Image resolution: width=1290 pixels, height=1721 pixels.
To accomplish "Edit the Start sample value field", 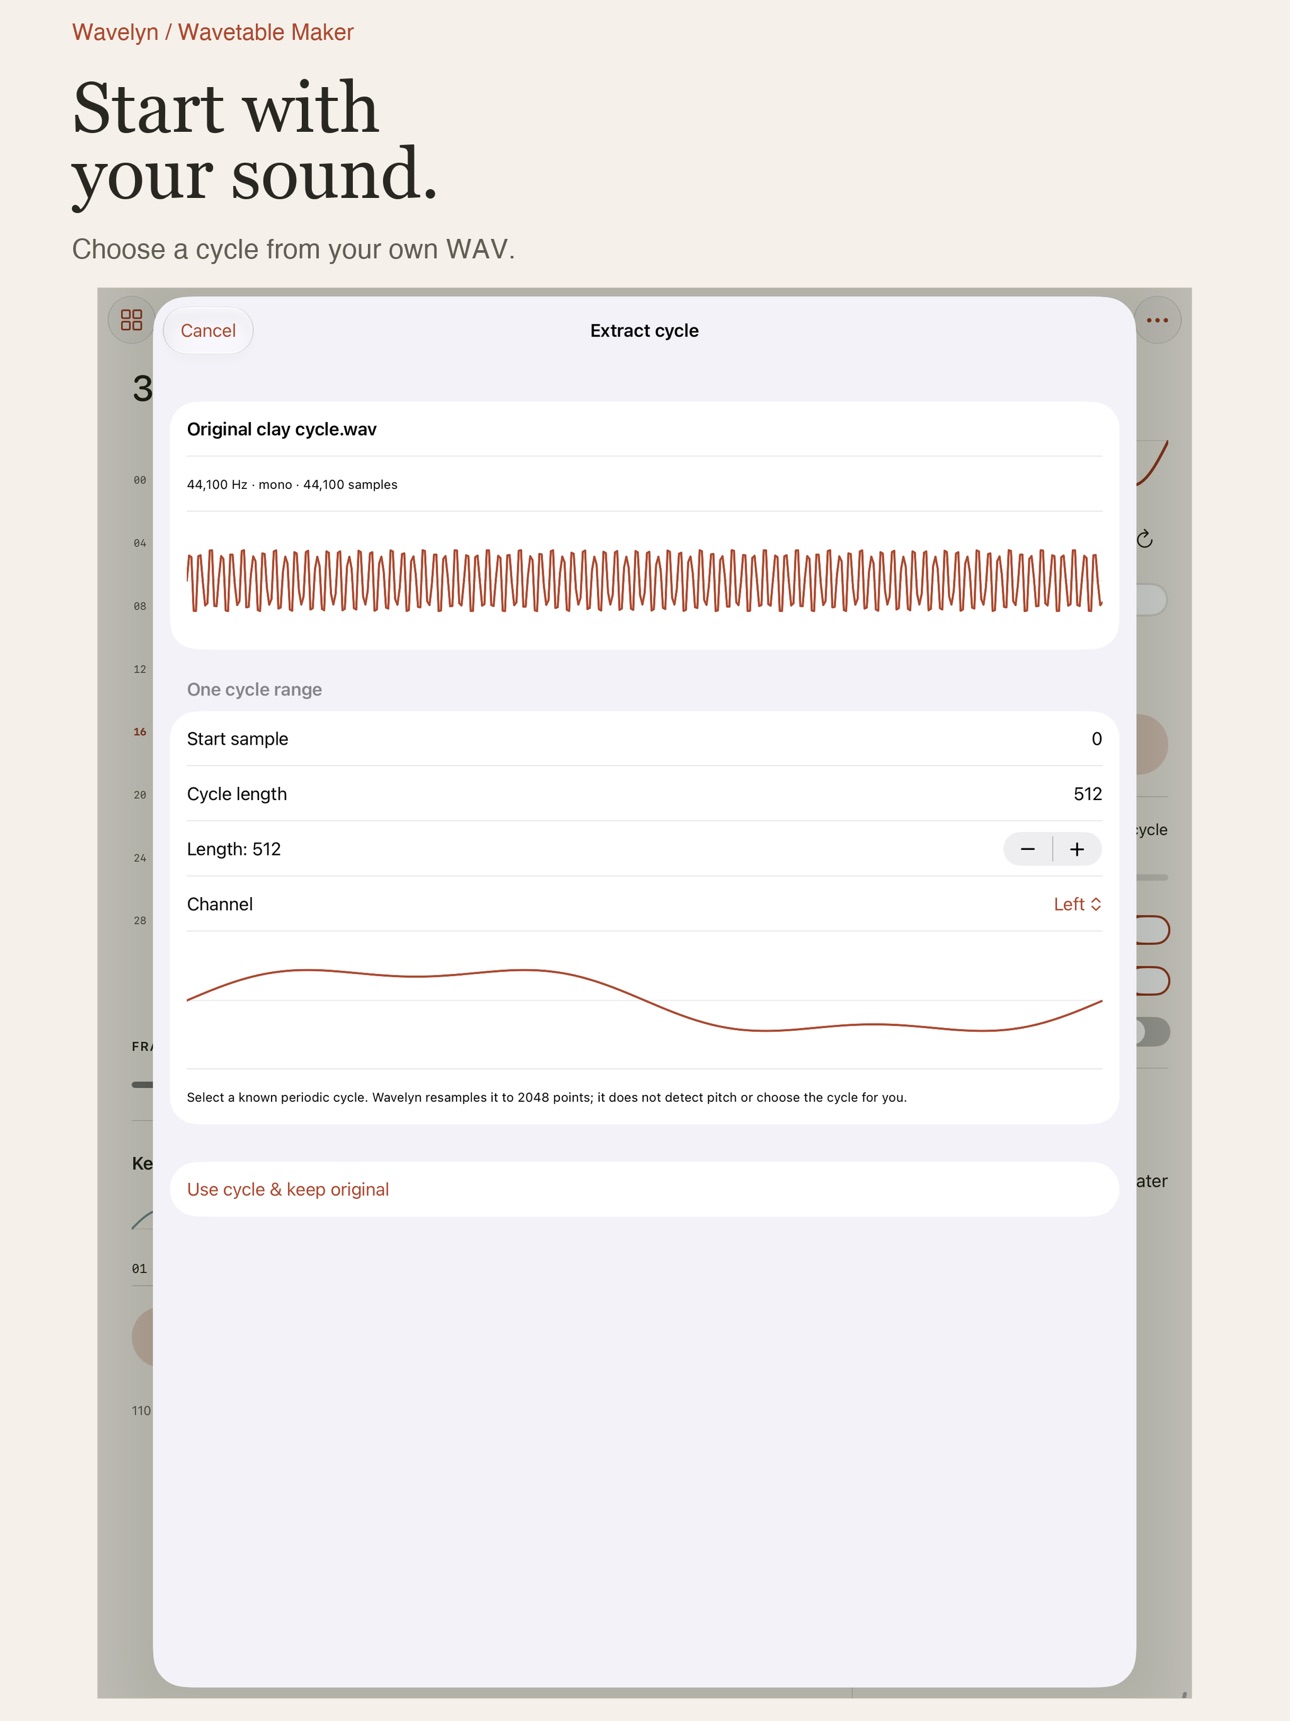I will (x=644, y=739).
